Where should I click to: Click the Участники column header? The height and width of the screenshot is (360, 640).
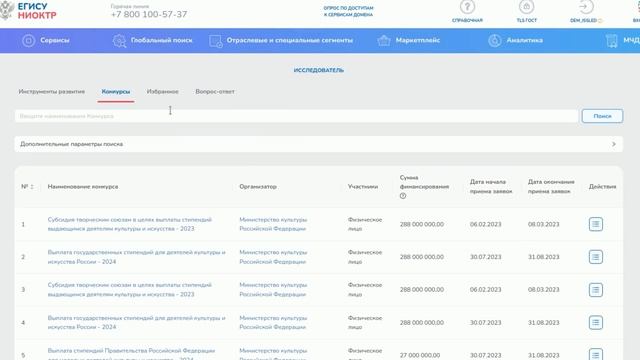pyautogui.click(x=363, y=187)
